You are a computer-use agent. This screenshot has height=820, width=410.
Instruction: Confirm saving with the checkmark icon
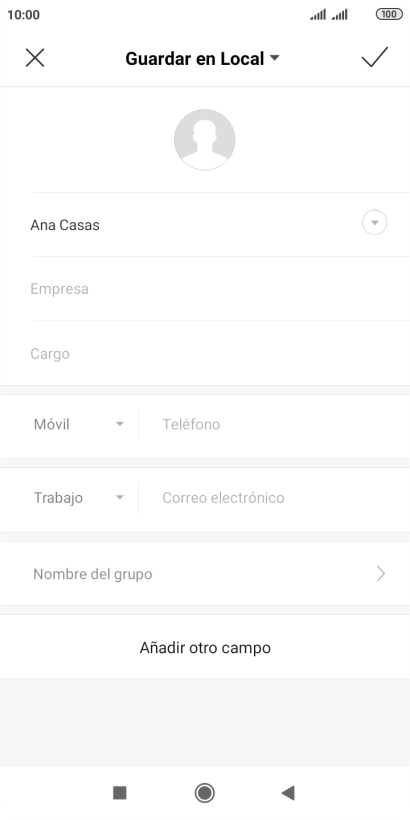(374, 58)
